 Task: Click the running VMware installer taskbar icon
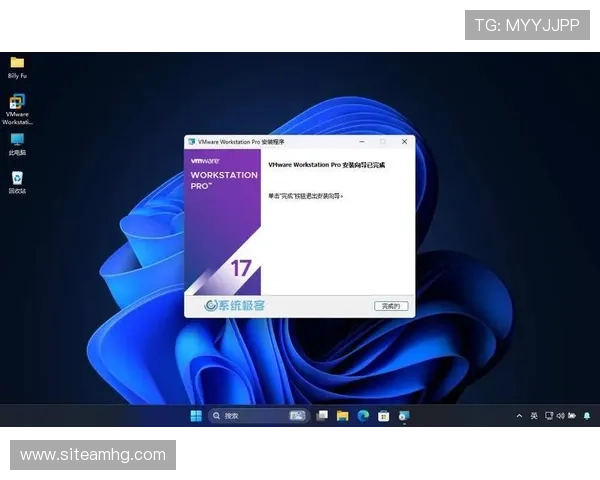click(x=403, y=415)
